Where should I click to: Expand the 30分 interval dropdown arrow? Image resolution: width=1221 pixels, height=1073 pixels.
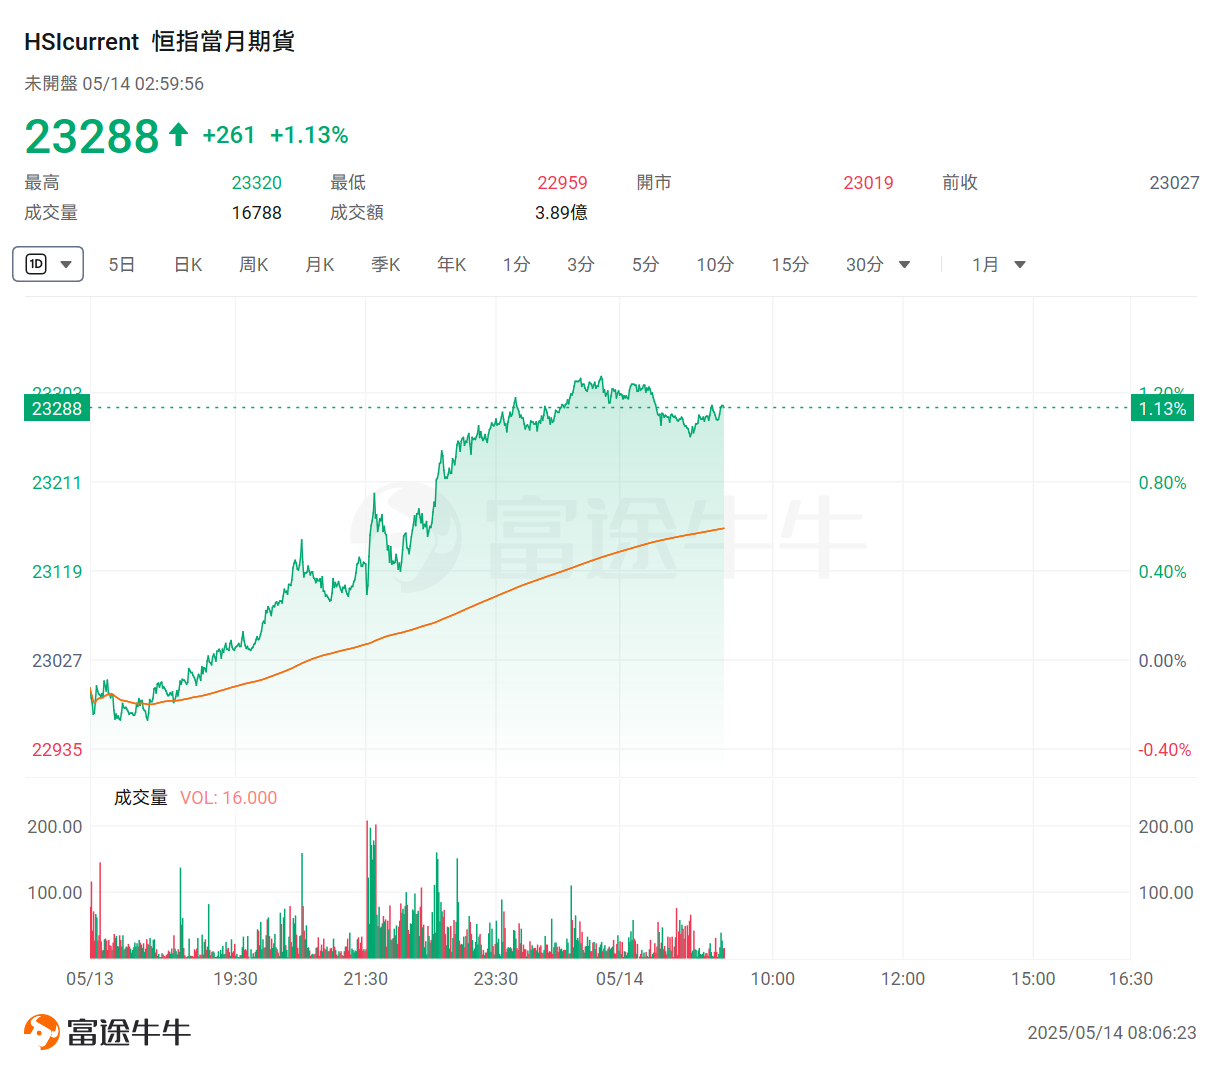[904, 265]
